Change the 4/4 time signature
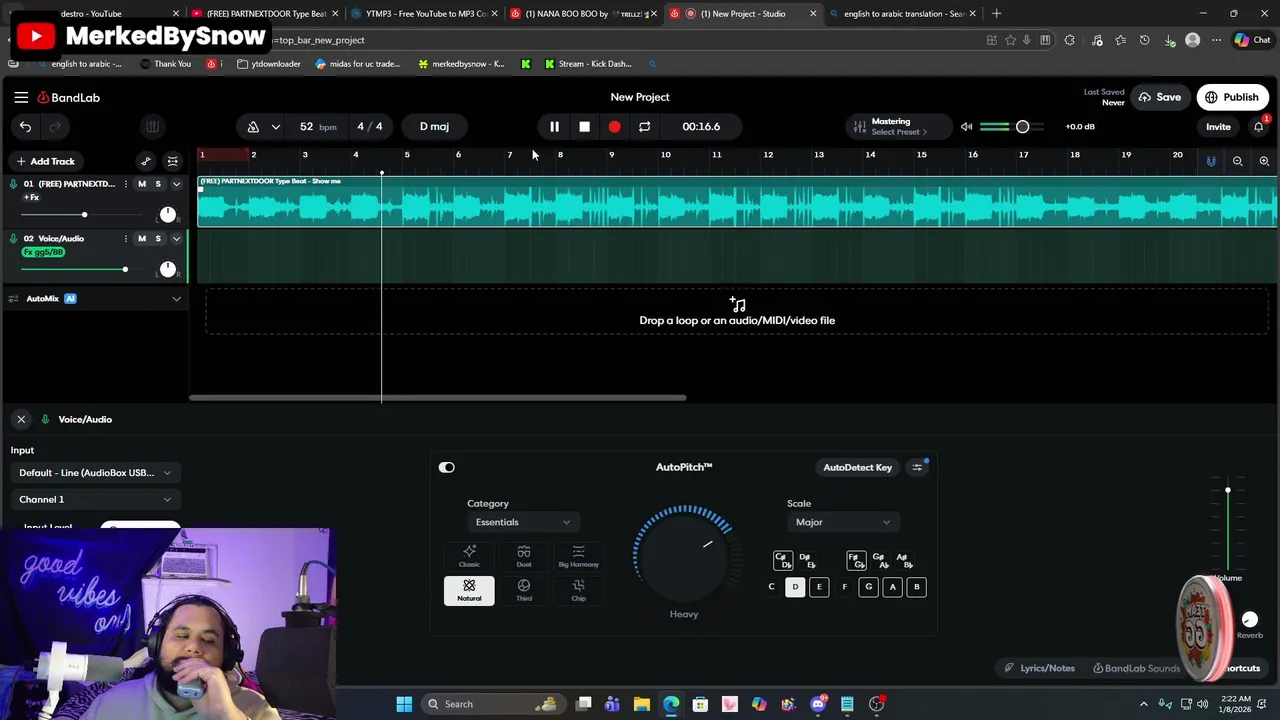Image resolution: width=1280 pixels, height=720 pixels. coord(370,127)
